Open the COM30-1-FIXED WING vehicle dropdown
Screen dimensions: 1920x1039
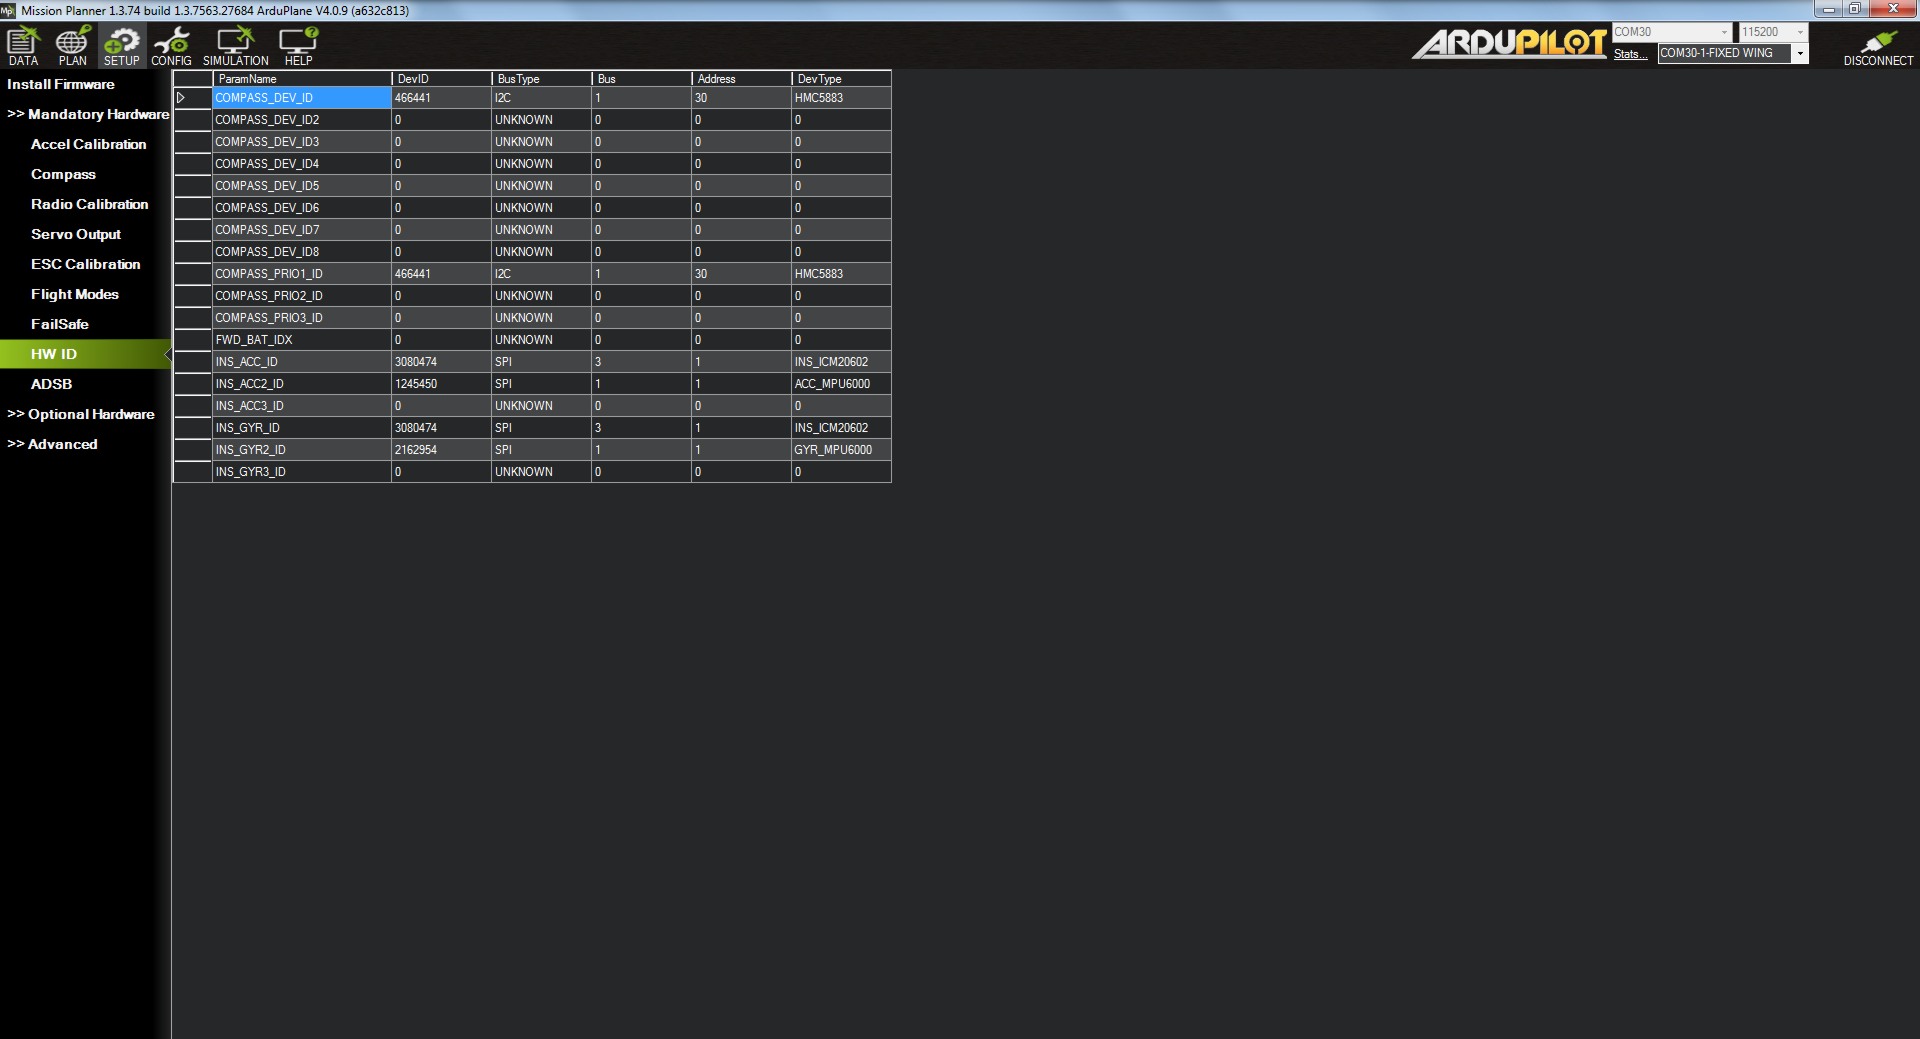click(1799, 54)
